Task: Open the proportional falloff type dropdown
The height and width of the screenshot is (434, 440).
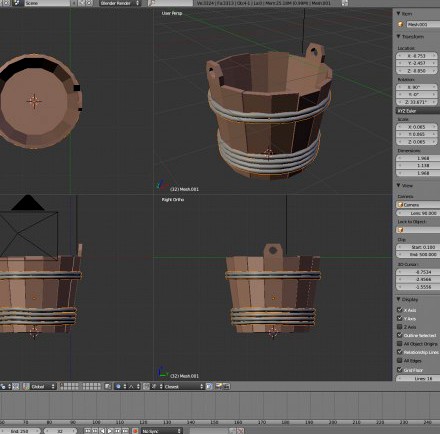Action: click(x=134, y=386)
